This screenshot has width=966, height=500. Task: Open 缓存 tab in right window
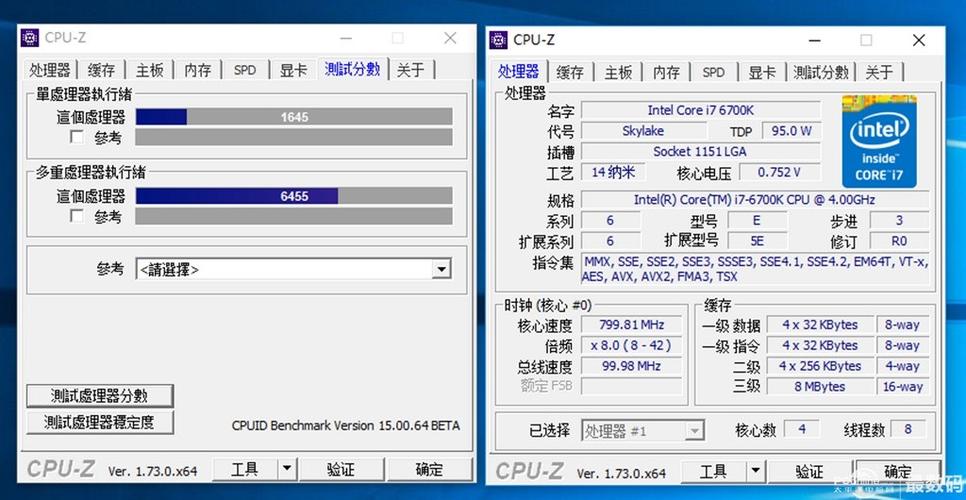(570, 73)
